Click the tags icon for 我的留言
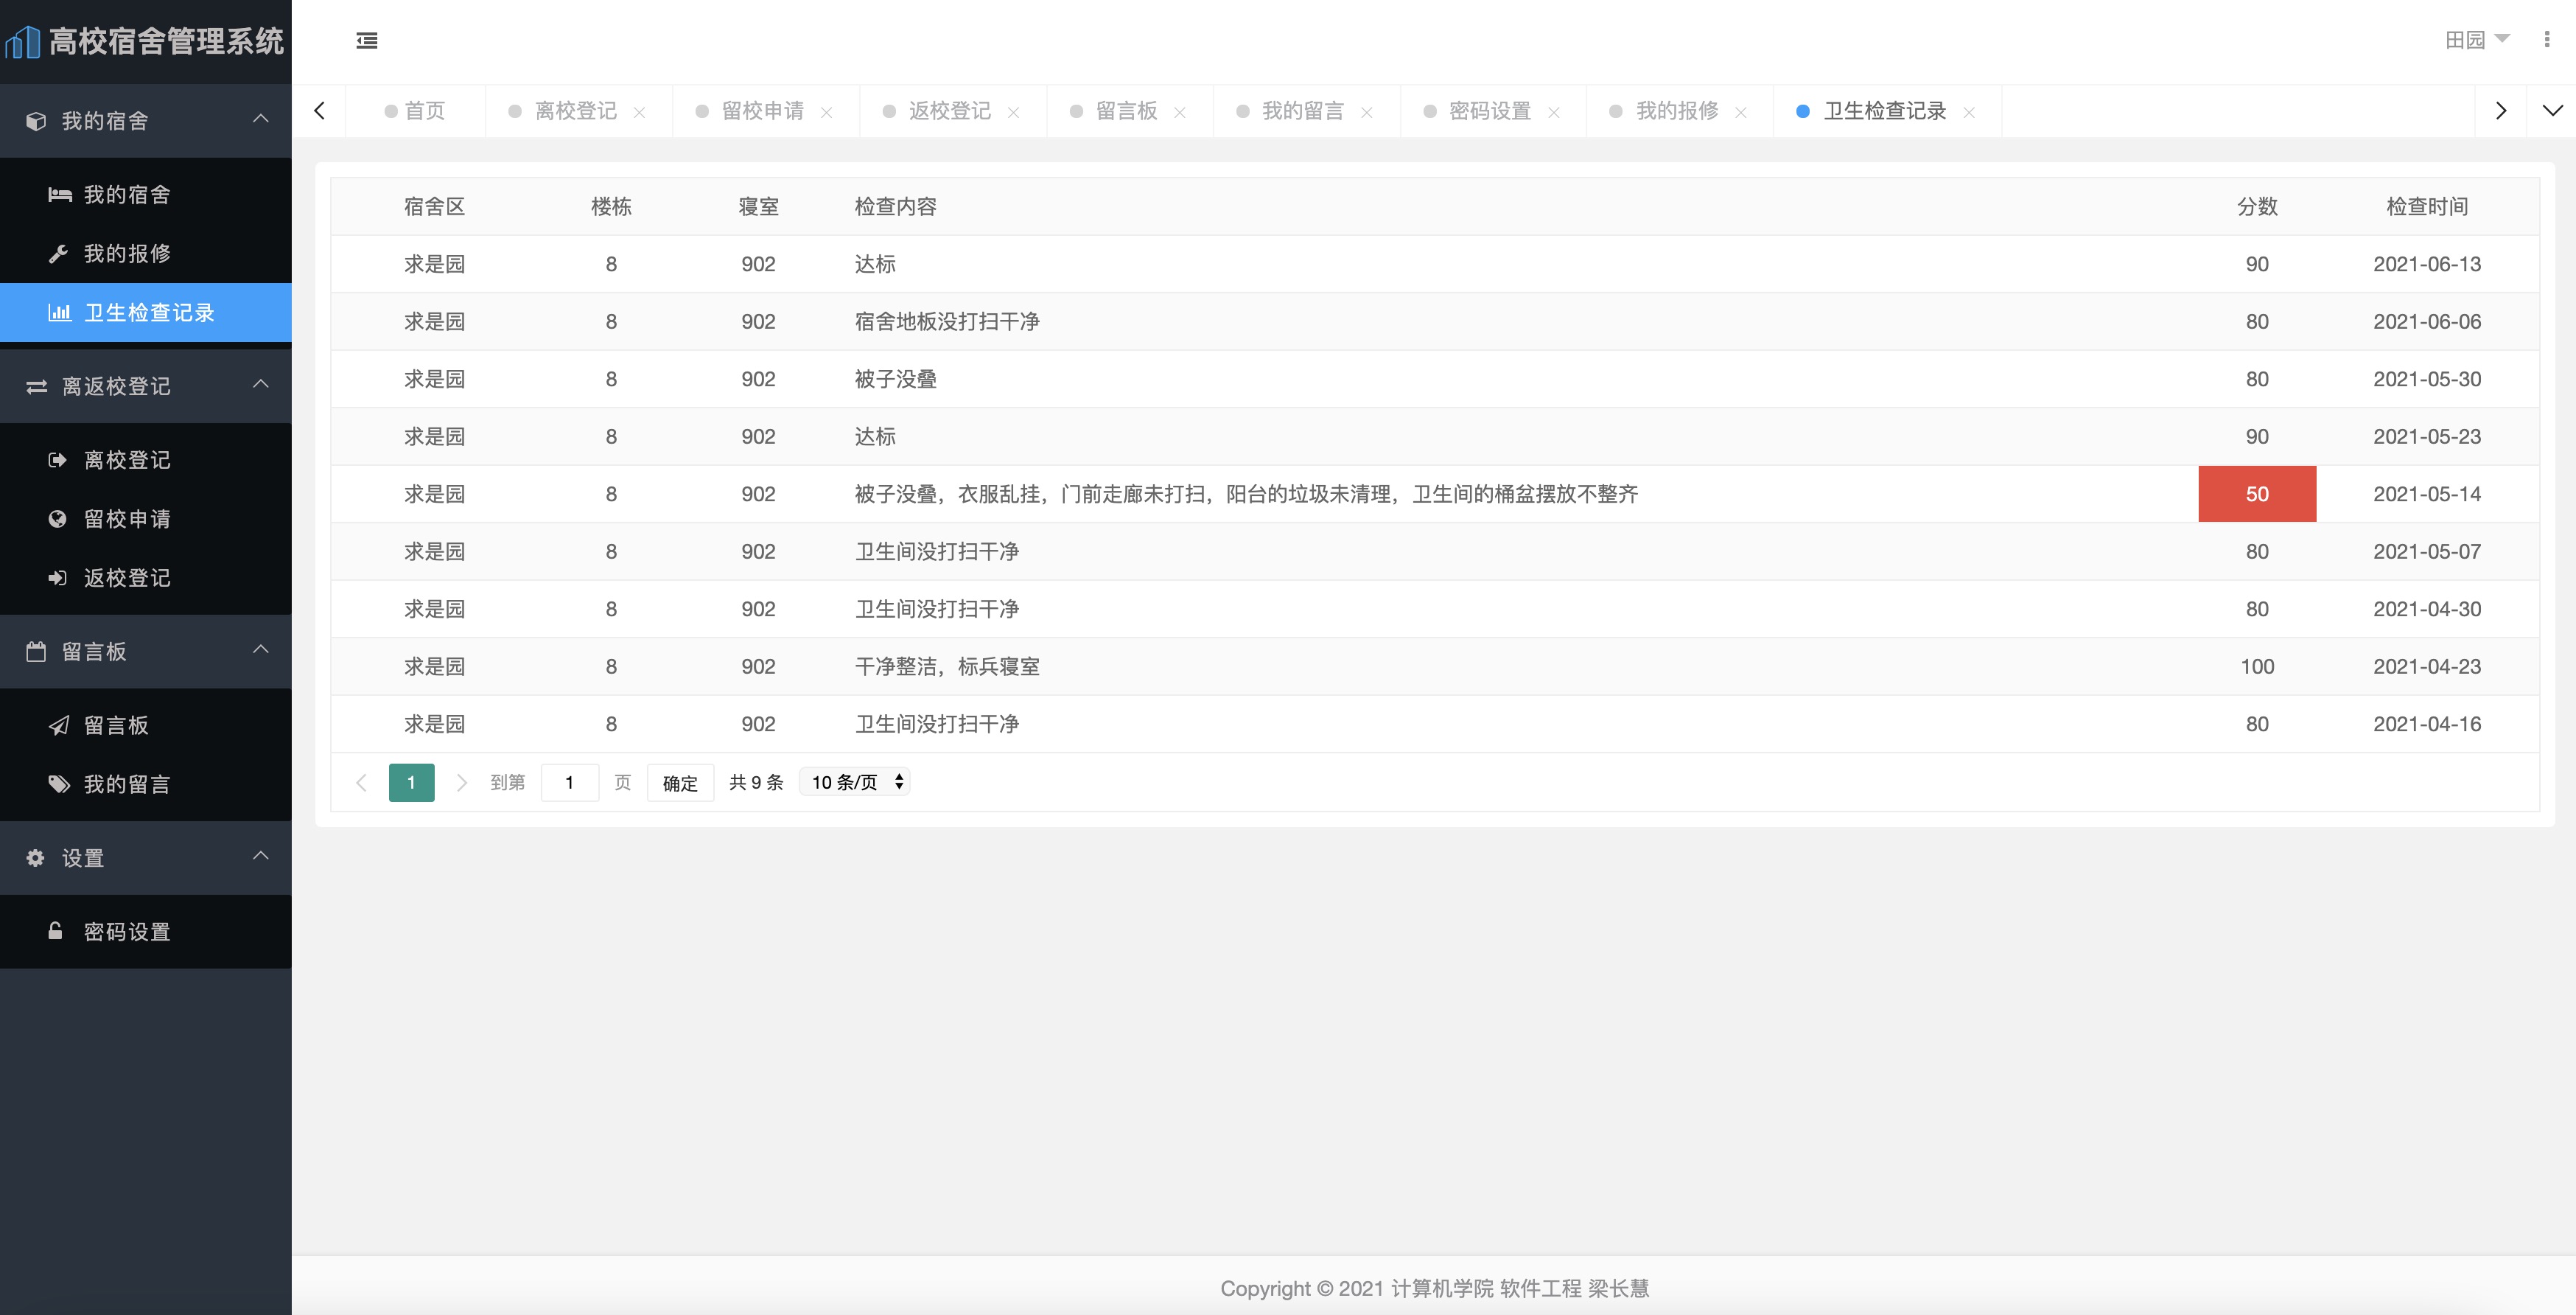 (59, 784)
